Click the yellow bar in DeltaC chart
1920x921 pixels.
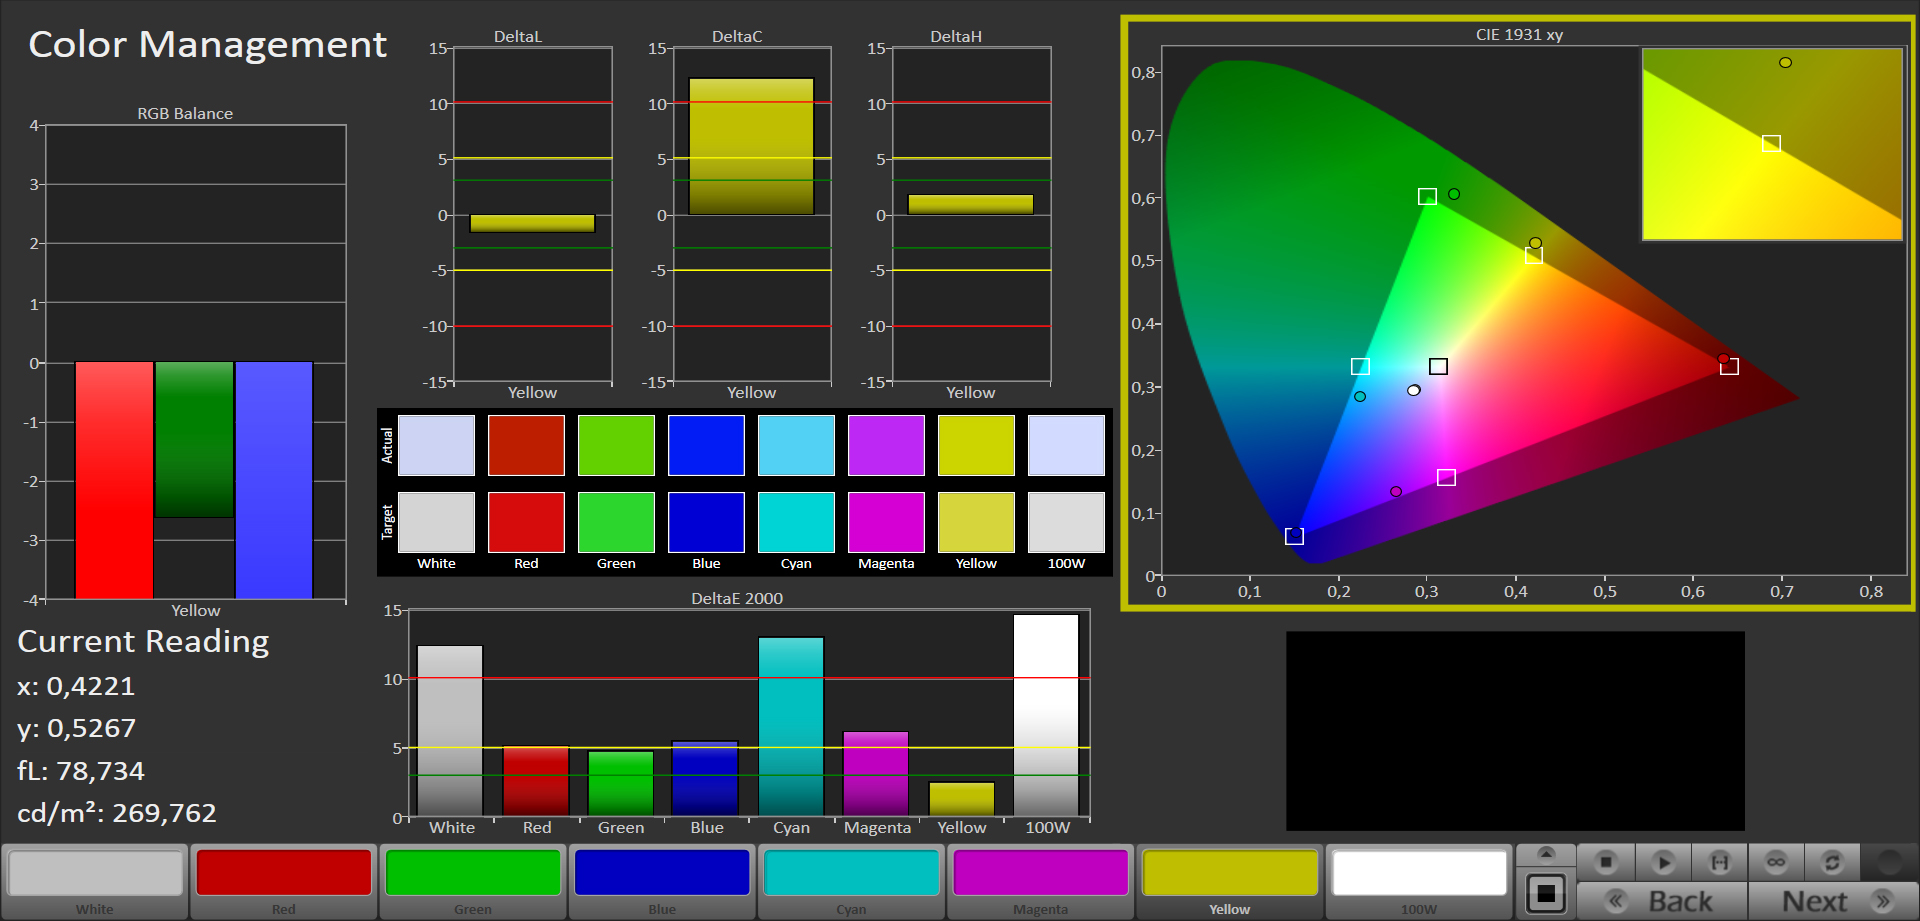pos(751,146)
